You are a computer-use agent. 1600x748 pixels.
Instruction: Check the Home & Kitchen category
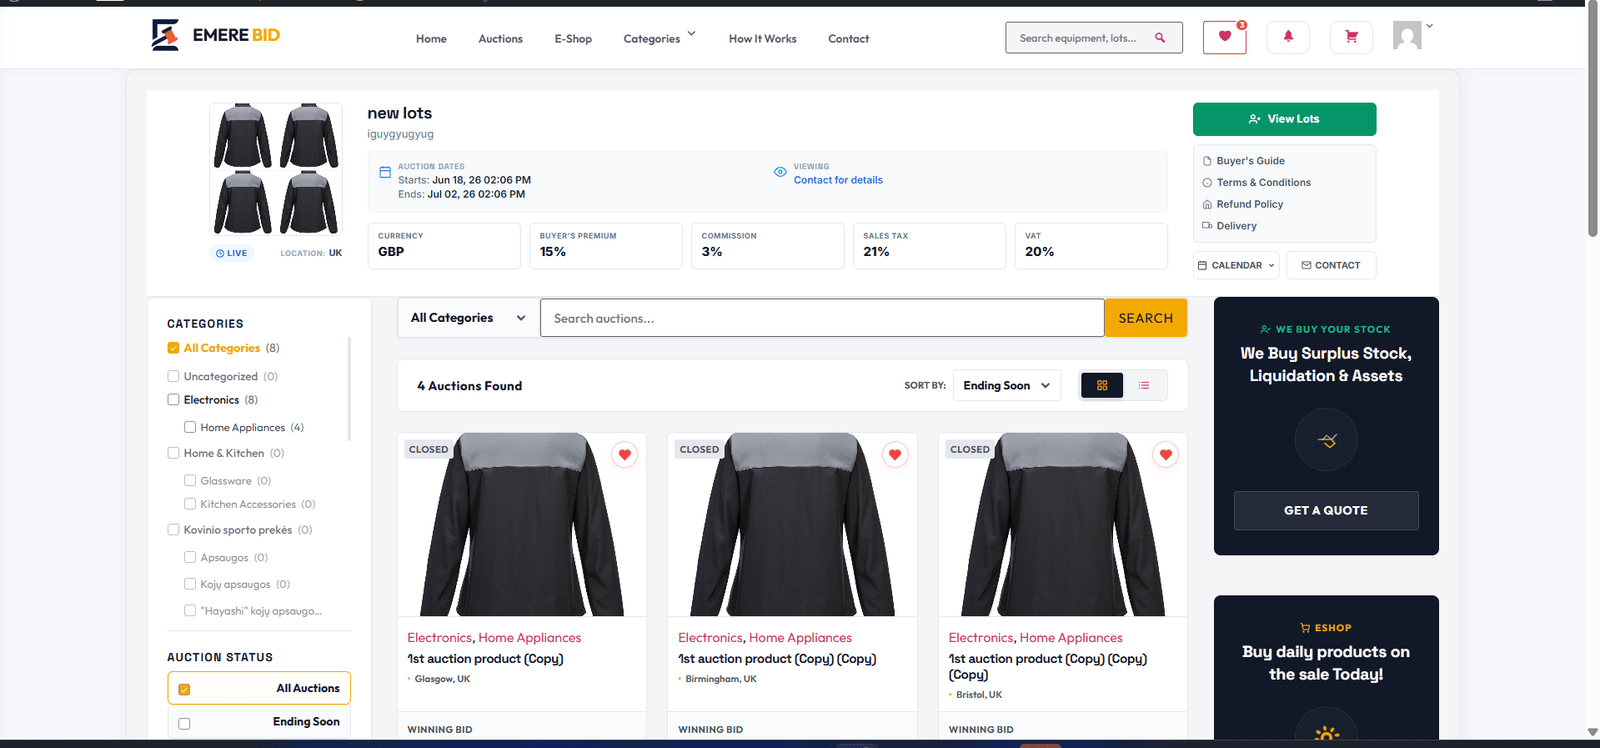coord(173,453)
